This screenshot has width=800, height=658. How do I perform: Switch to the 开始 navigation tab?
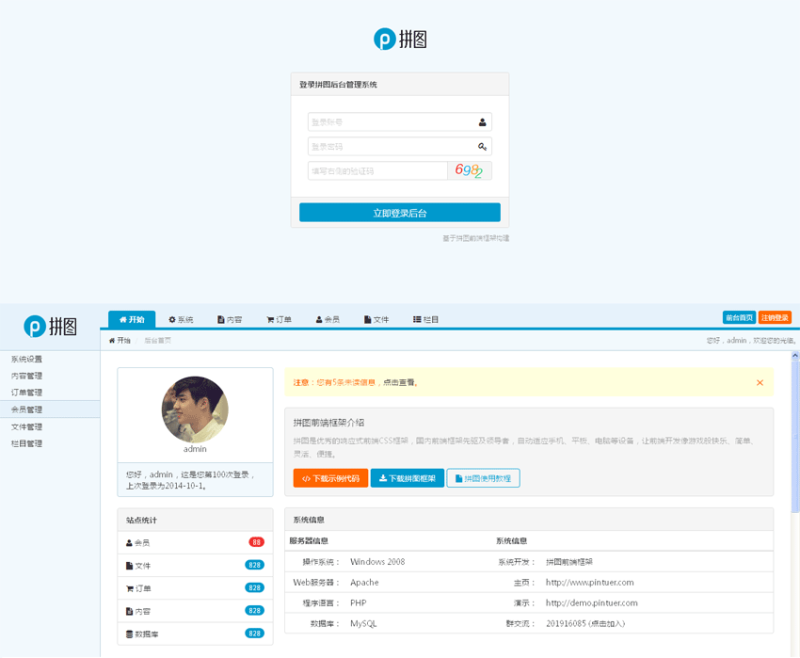click(133, 319)
